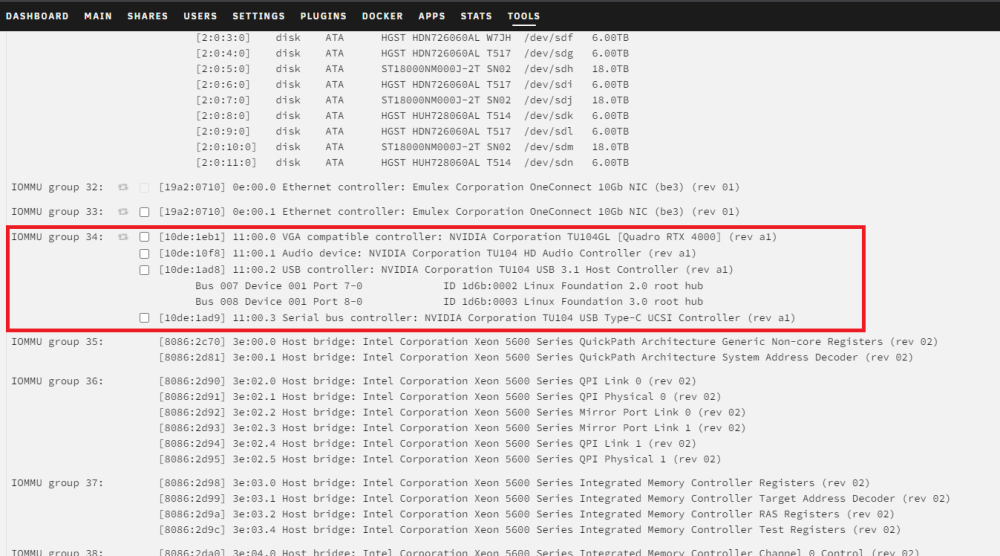This screenshot has width=1000, height=556.
Task: Click the reset icon beside IOMMU group 33
Action: coord(123,212)
